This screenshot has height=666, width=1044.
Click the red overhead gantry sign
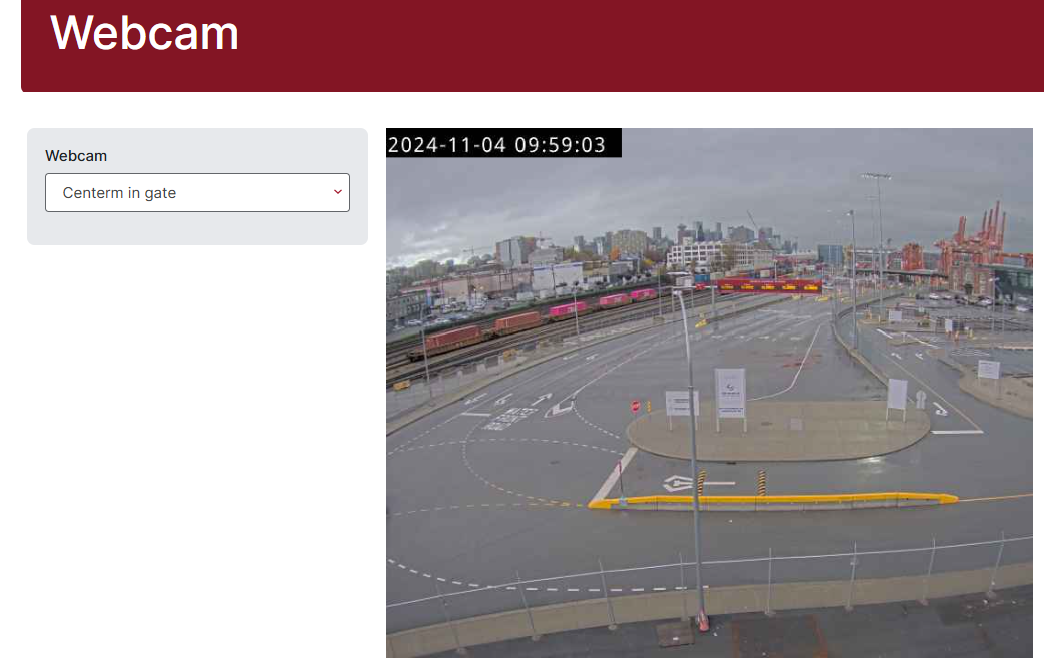768,286
